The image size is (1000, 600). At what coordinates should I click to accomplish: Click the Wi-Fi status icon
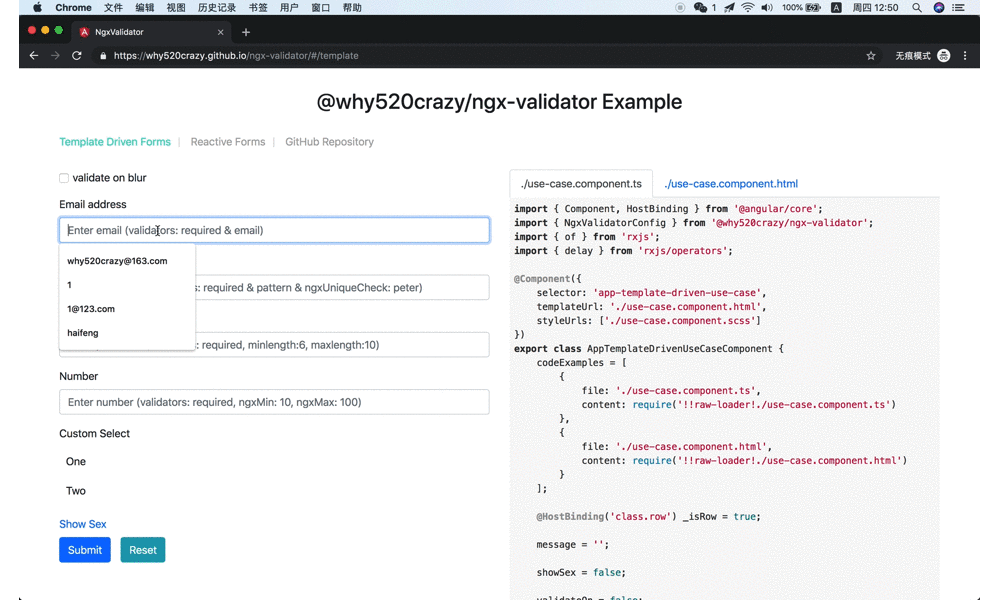coord(747,8)
